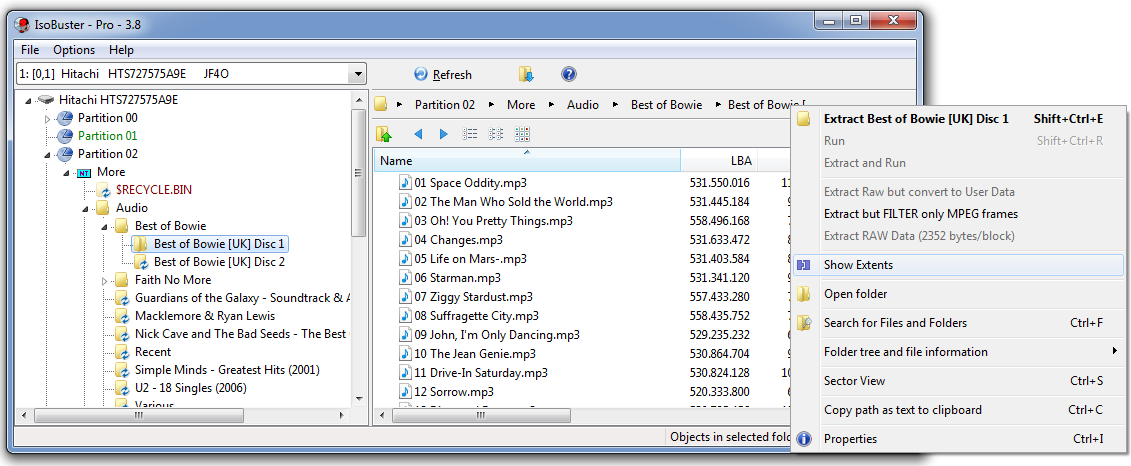
Task: Choose Show Extents in context menu
Action: (x=958, y=265)
